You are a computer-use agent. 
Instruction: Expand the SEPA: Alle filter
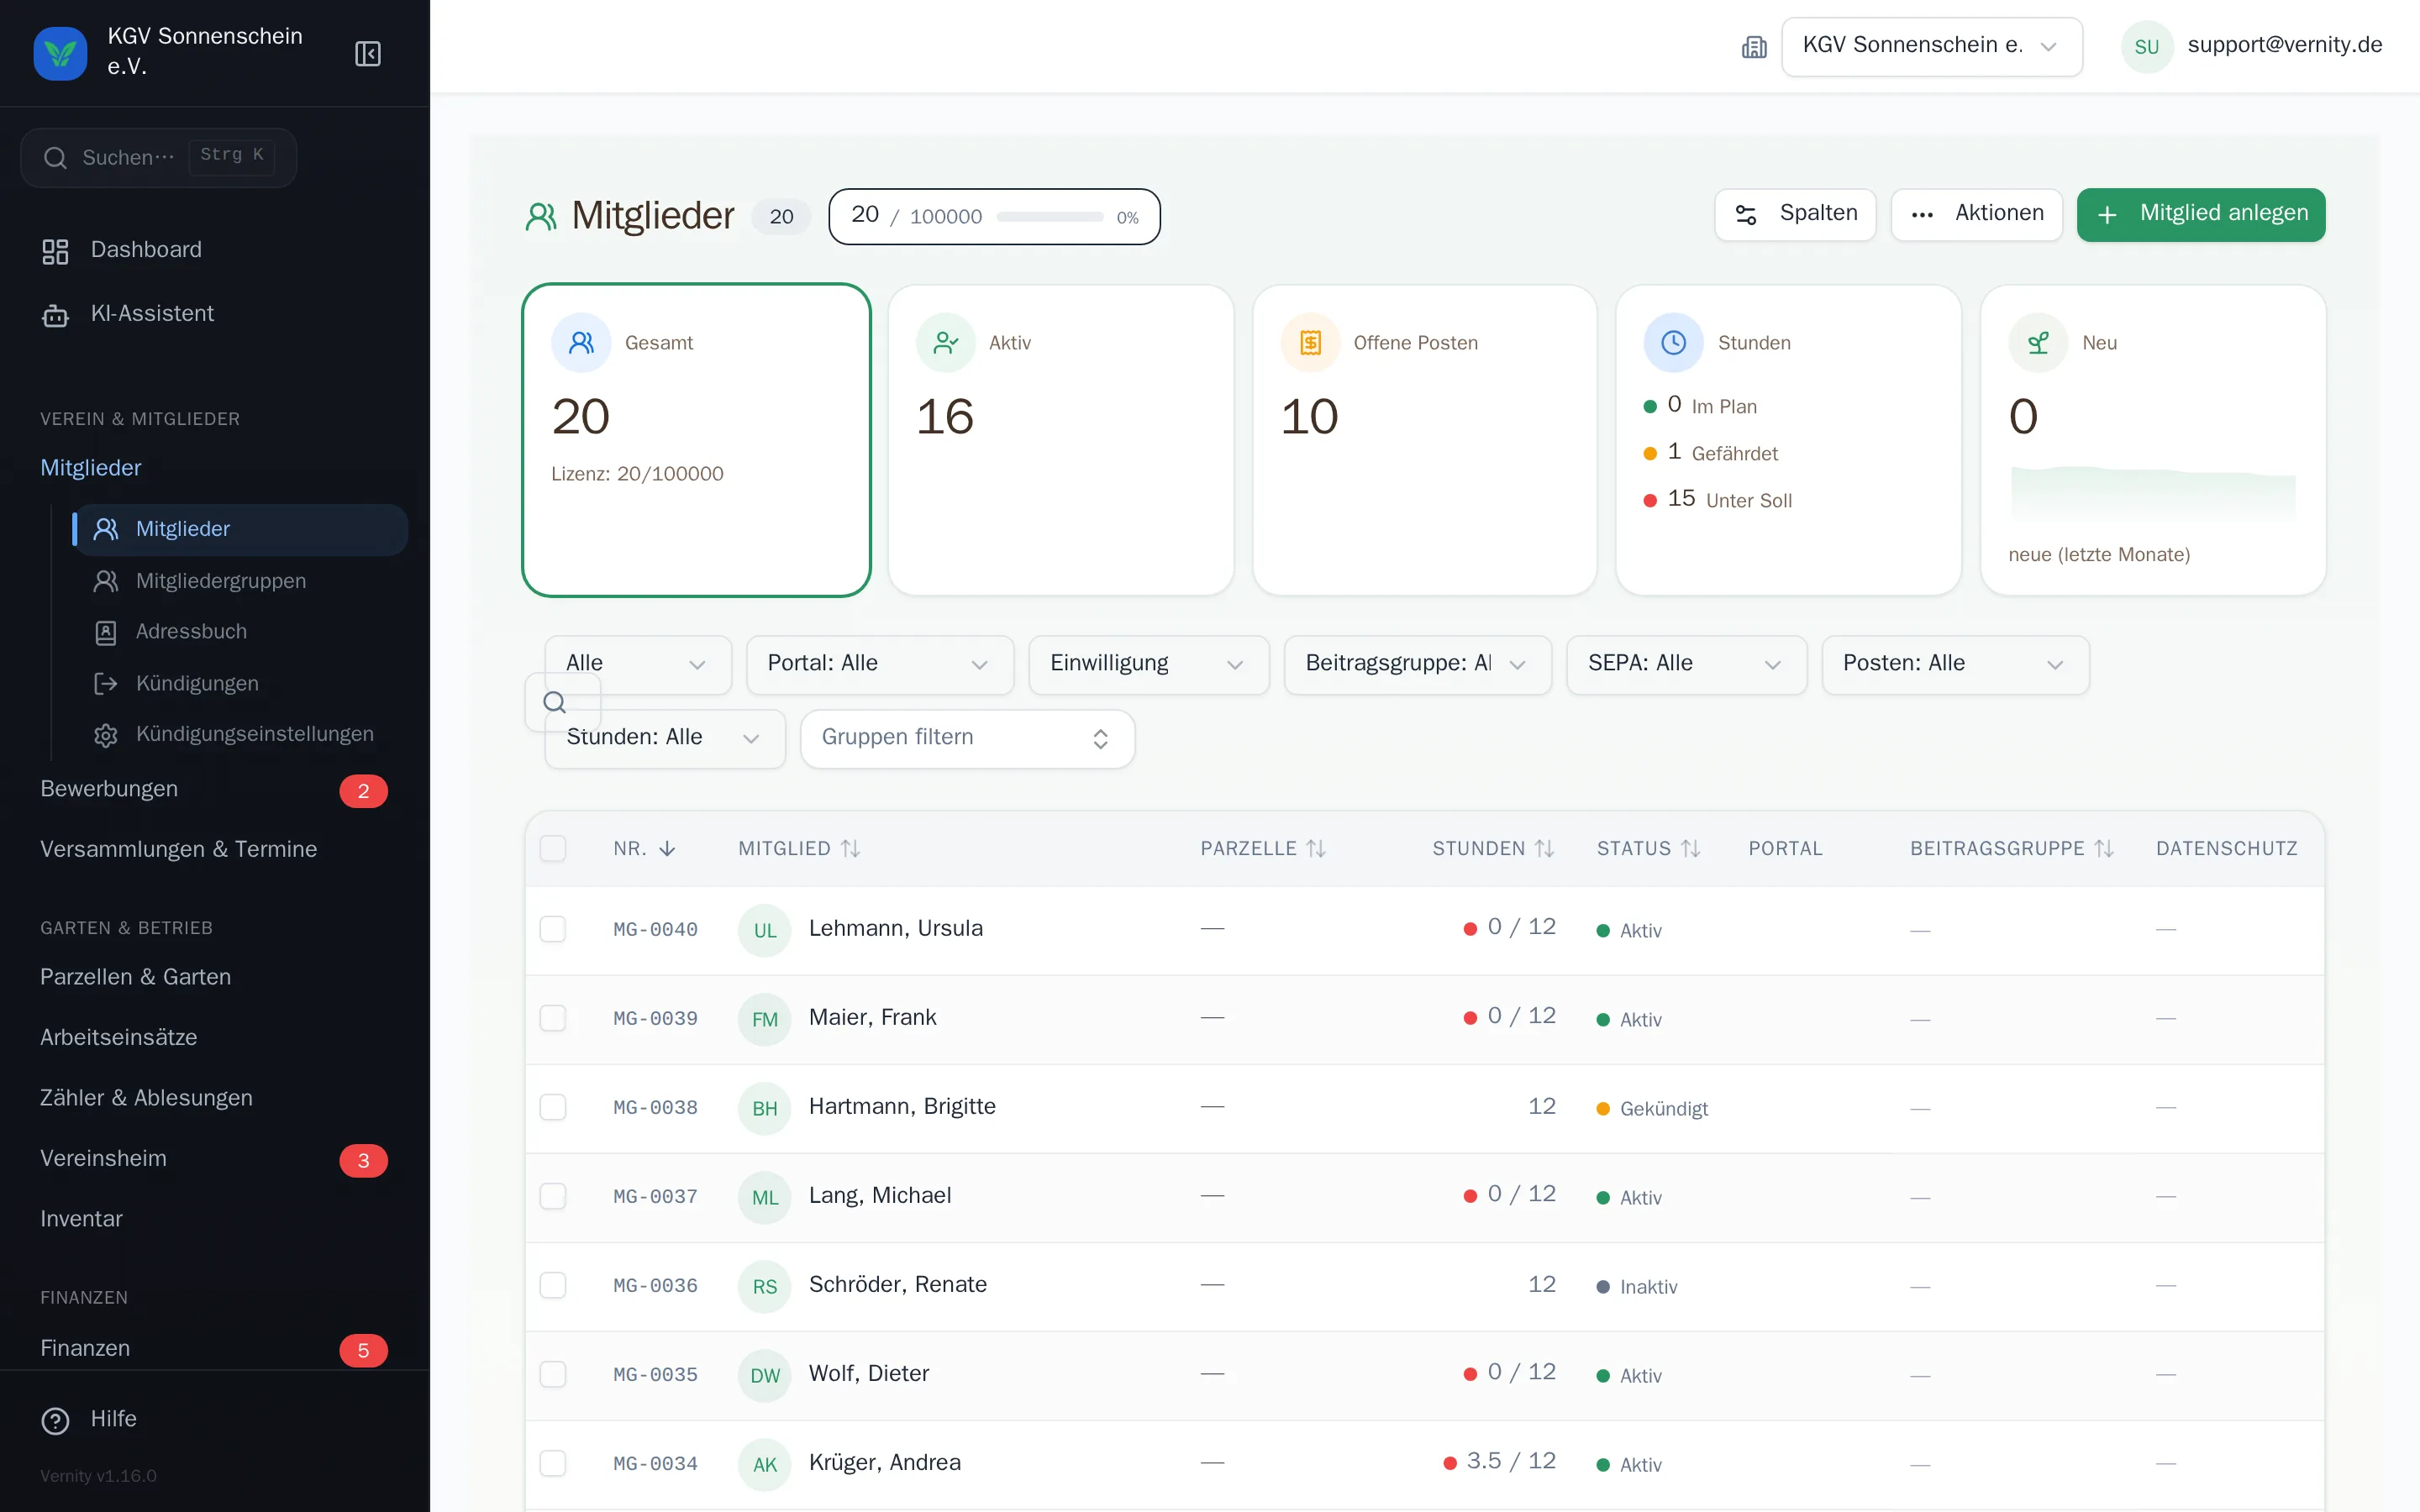click(1686, 664)
